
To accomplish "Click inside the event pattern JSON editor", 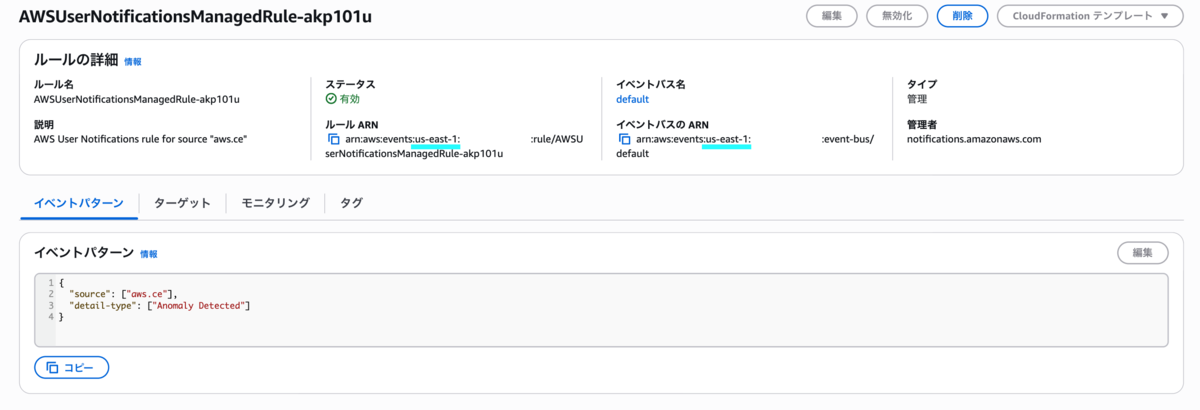I will (601, 310).
